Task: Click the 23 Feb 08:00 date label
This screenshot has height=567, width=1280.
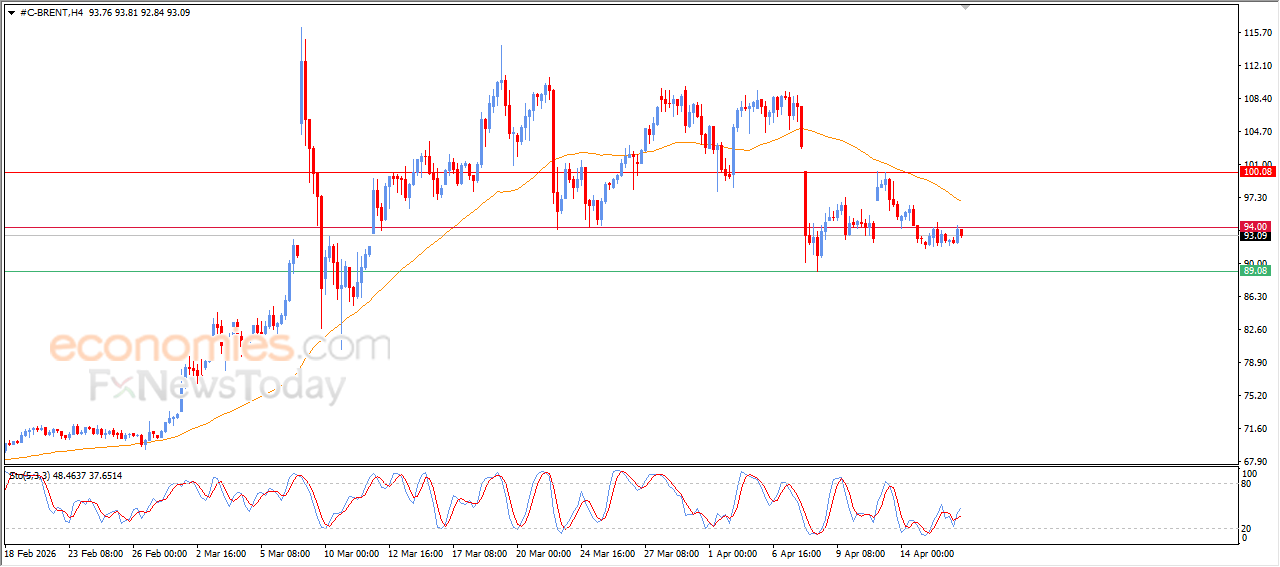Action: point(97,553)
